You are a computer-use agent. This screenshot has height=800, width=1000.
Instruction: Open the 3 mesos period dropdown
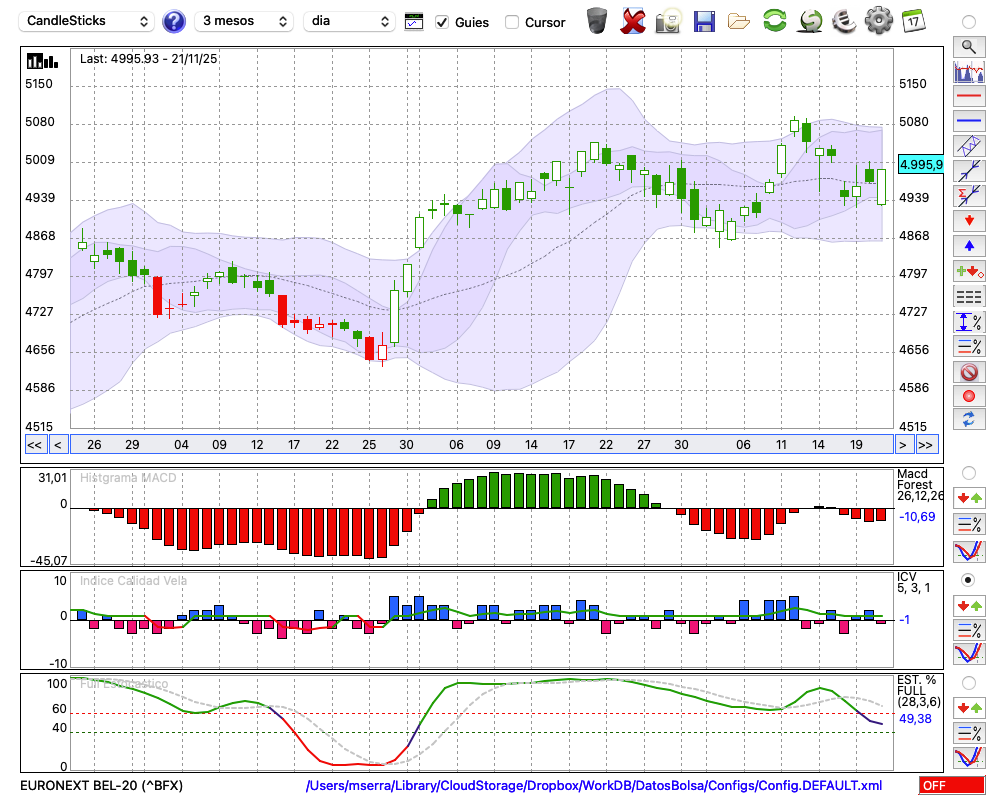[243, 21]
